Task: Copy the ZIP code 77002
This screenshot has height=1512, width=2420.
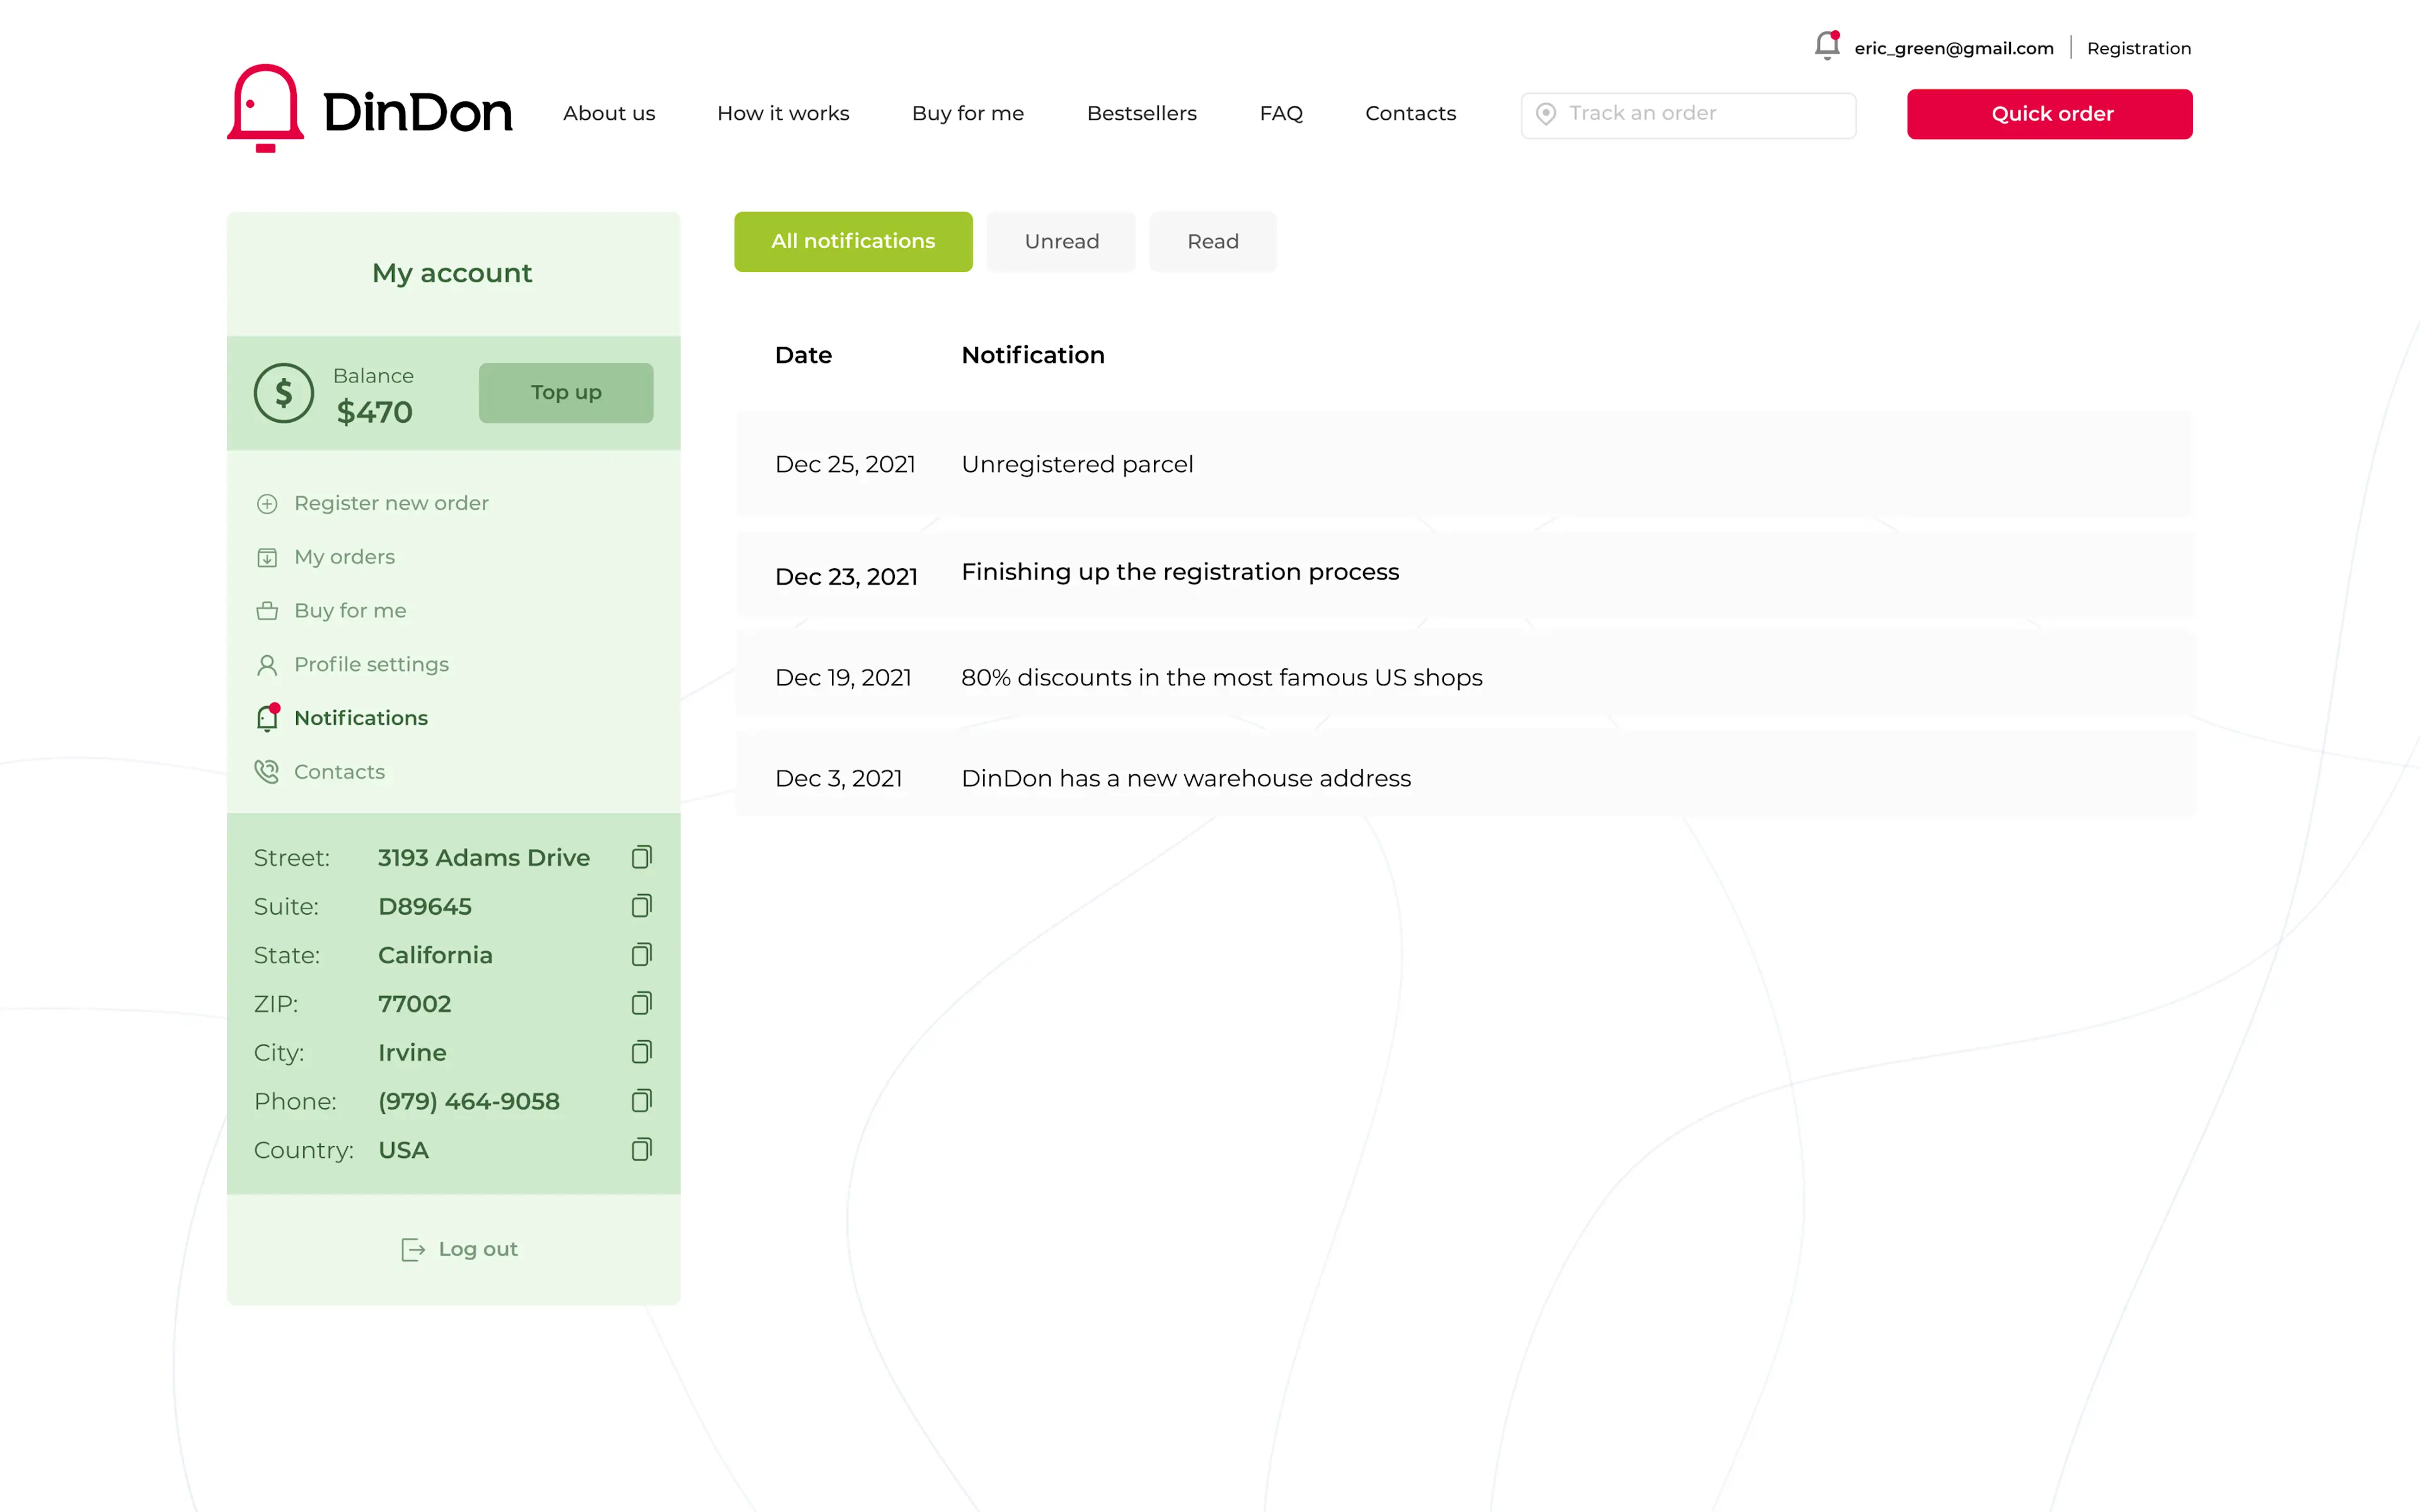Action: tap(641, 1003)
